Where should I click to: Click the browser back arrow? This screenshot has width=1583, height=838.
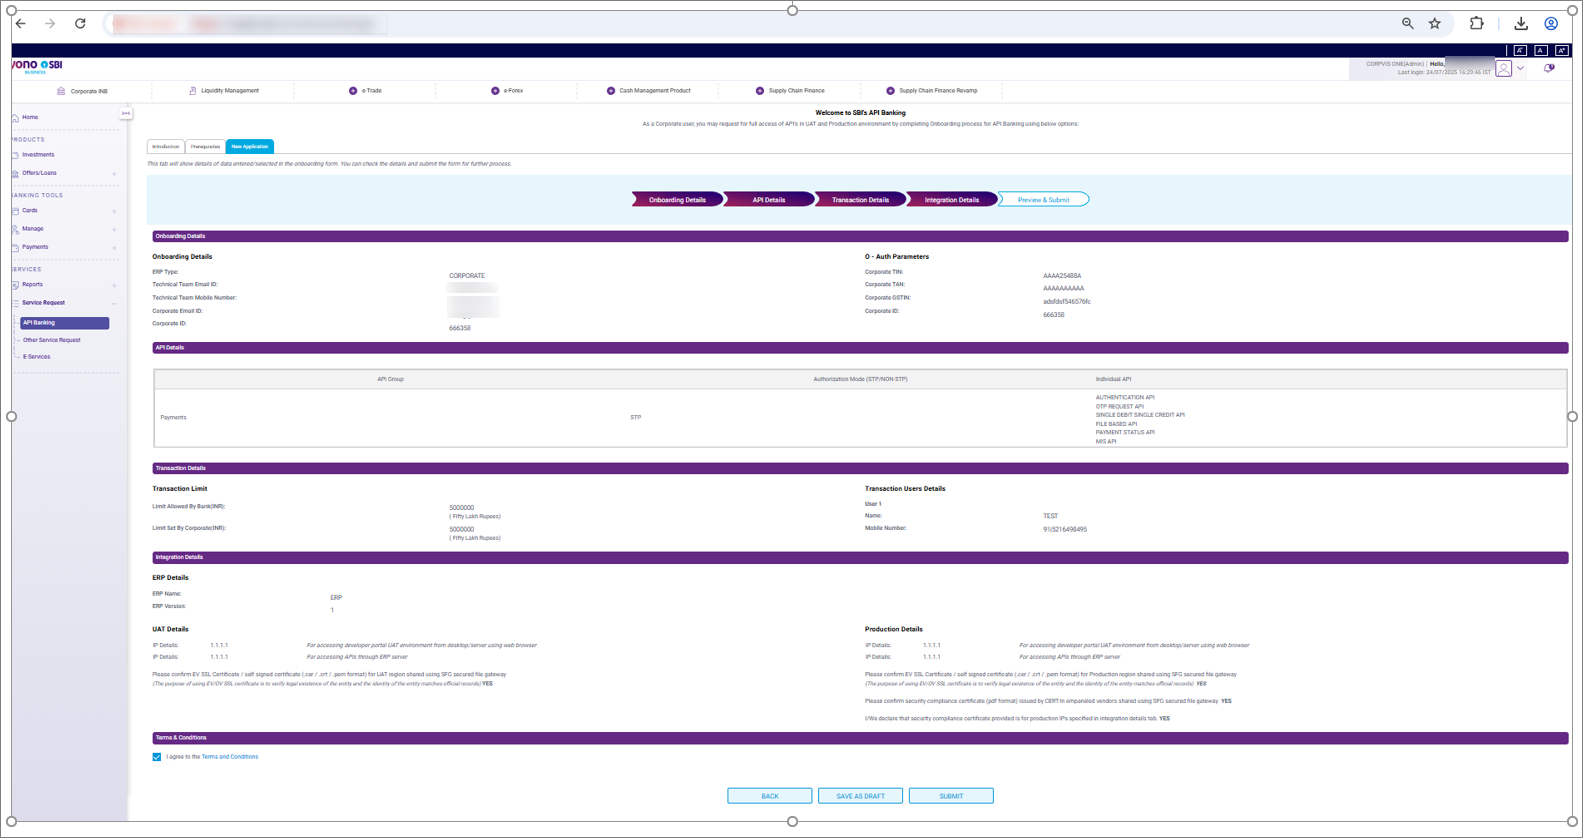(21, 23)
